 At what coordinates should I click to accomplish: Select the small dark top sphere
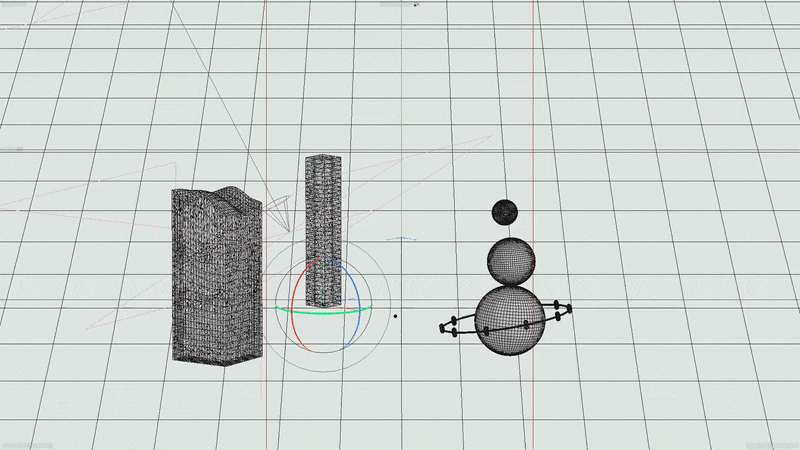(x=505, y=212)
